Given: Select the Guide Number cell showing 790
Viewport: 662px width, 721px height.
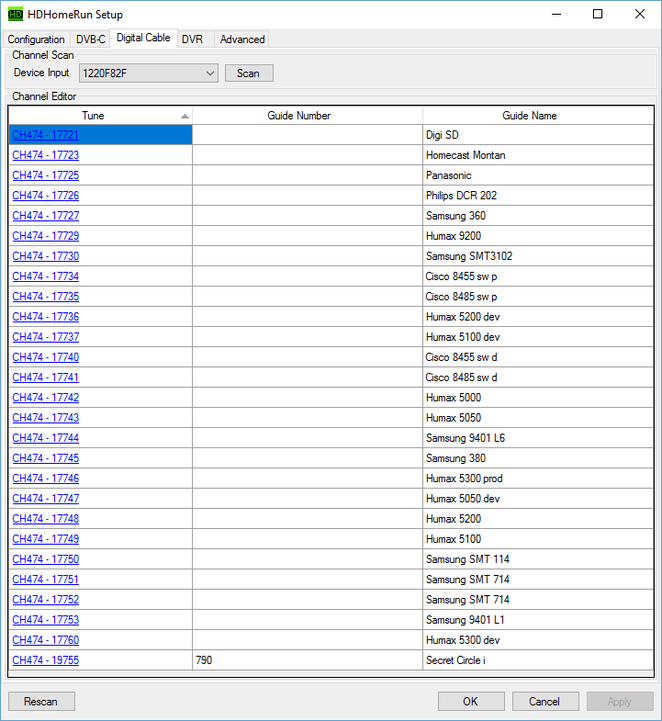Looking at the screenshot, I should pos(307,660).
